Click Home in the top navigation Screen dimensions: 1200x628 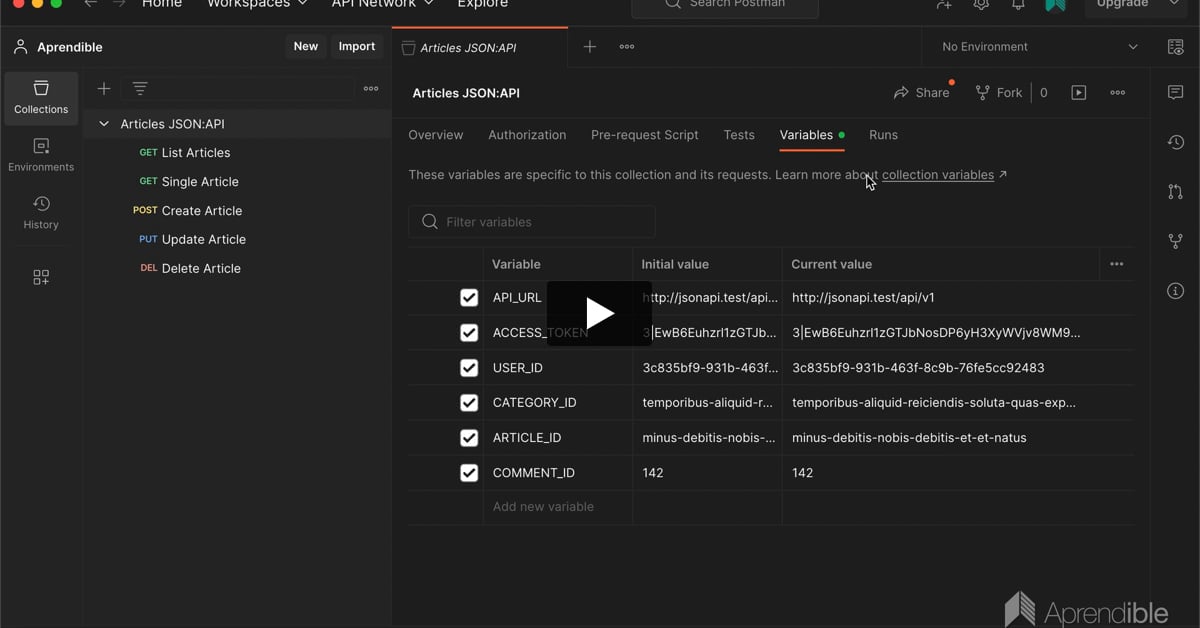point(162,4)
